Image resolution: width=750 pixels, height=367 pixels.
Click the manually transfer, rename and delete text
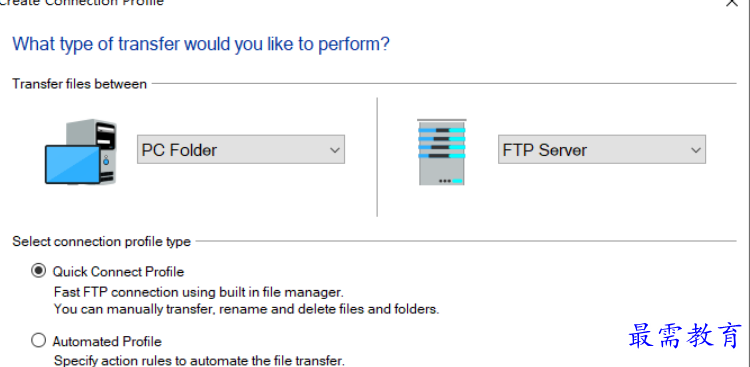click(x=246, y=309)
